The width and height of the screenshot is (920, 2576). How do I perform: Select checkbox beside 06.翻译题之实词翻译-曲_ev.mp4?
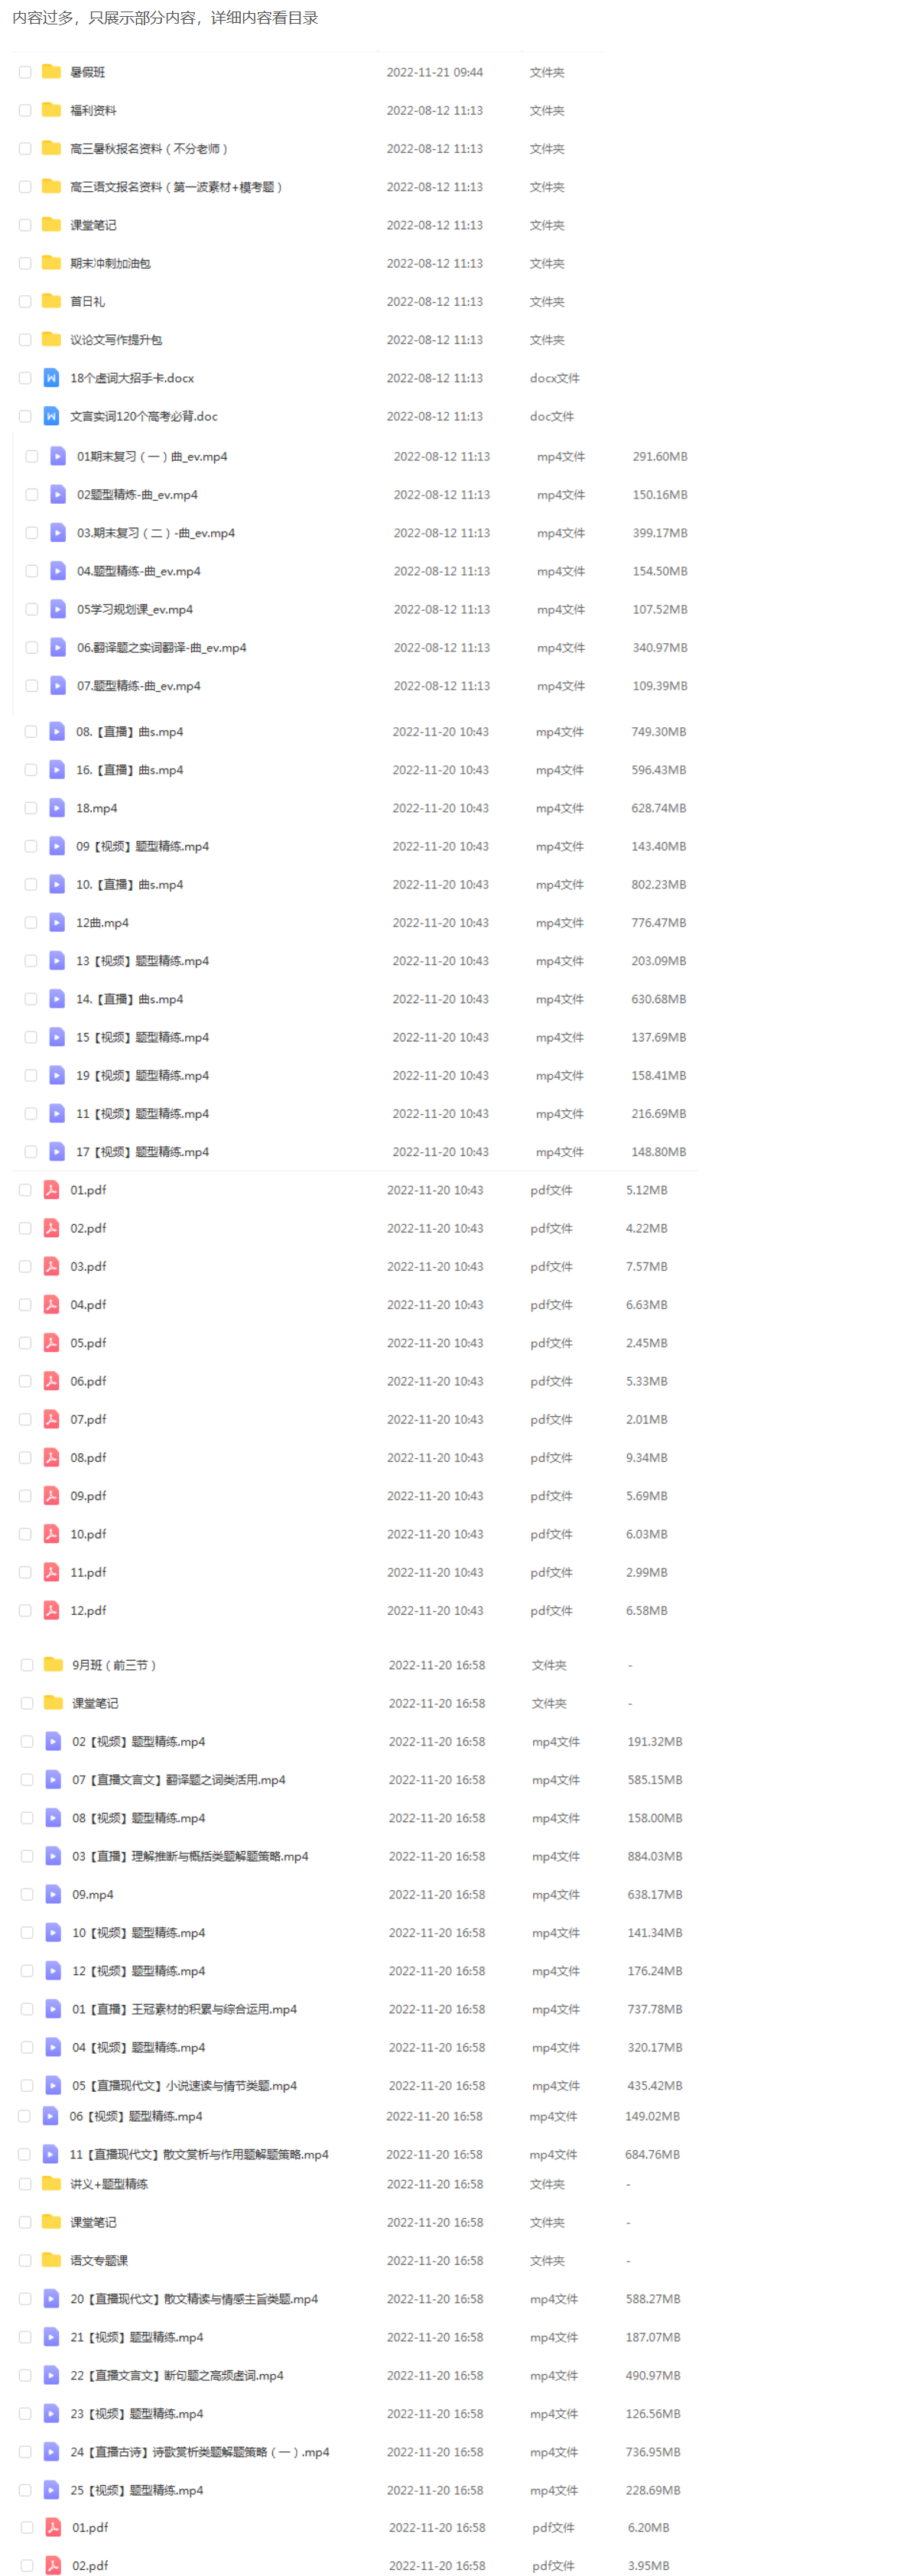tap(32, 648)
